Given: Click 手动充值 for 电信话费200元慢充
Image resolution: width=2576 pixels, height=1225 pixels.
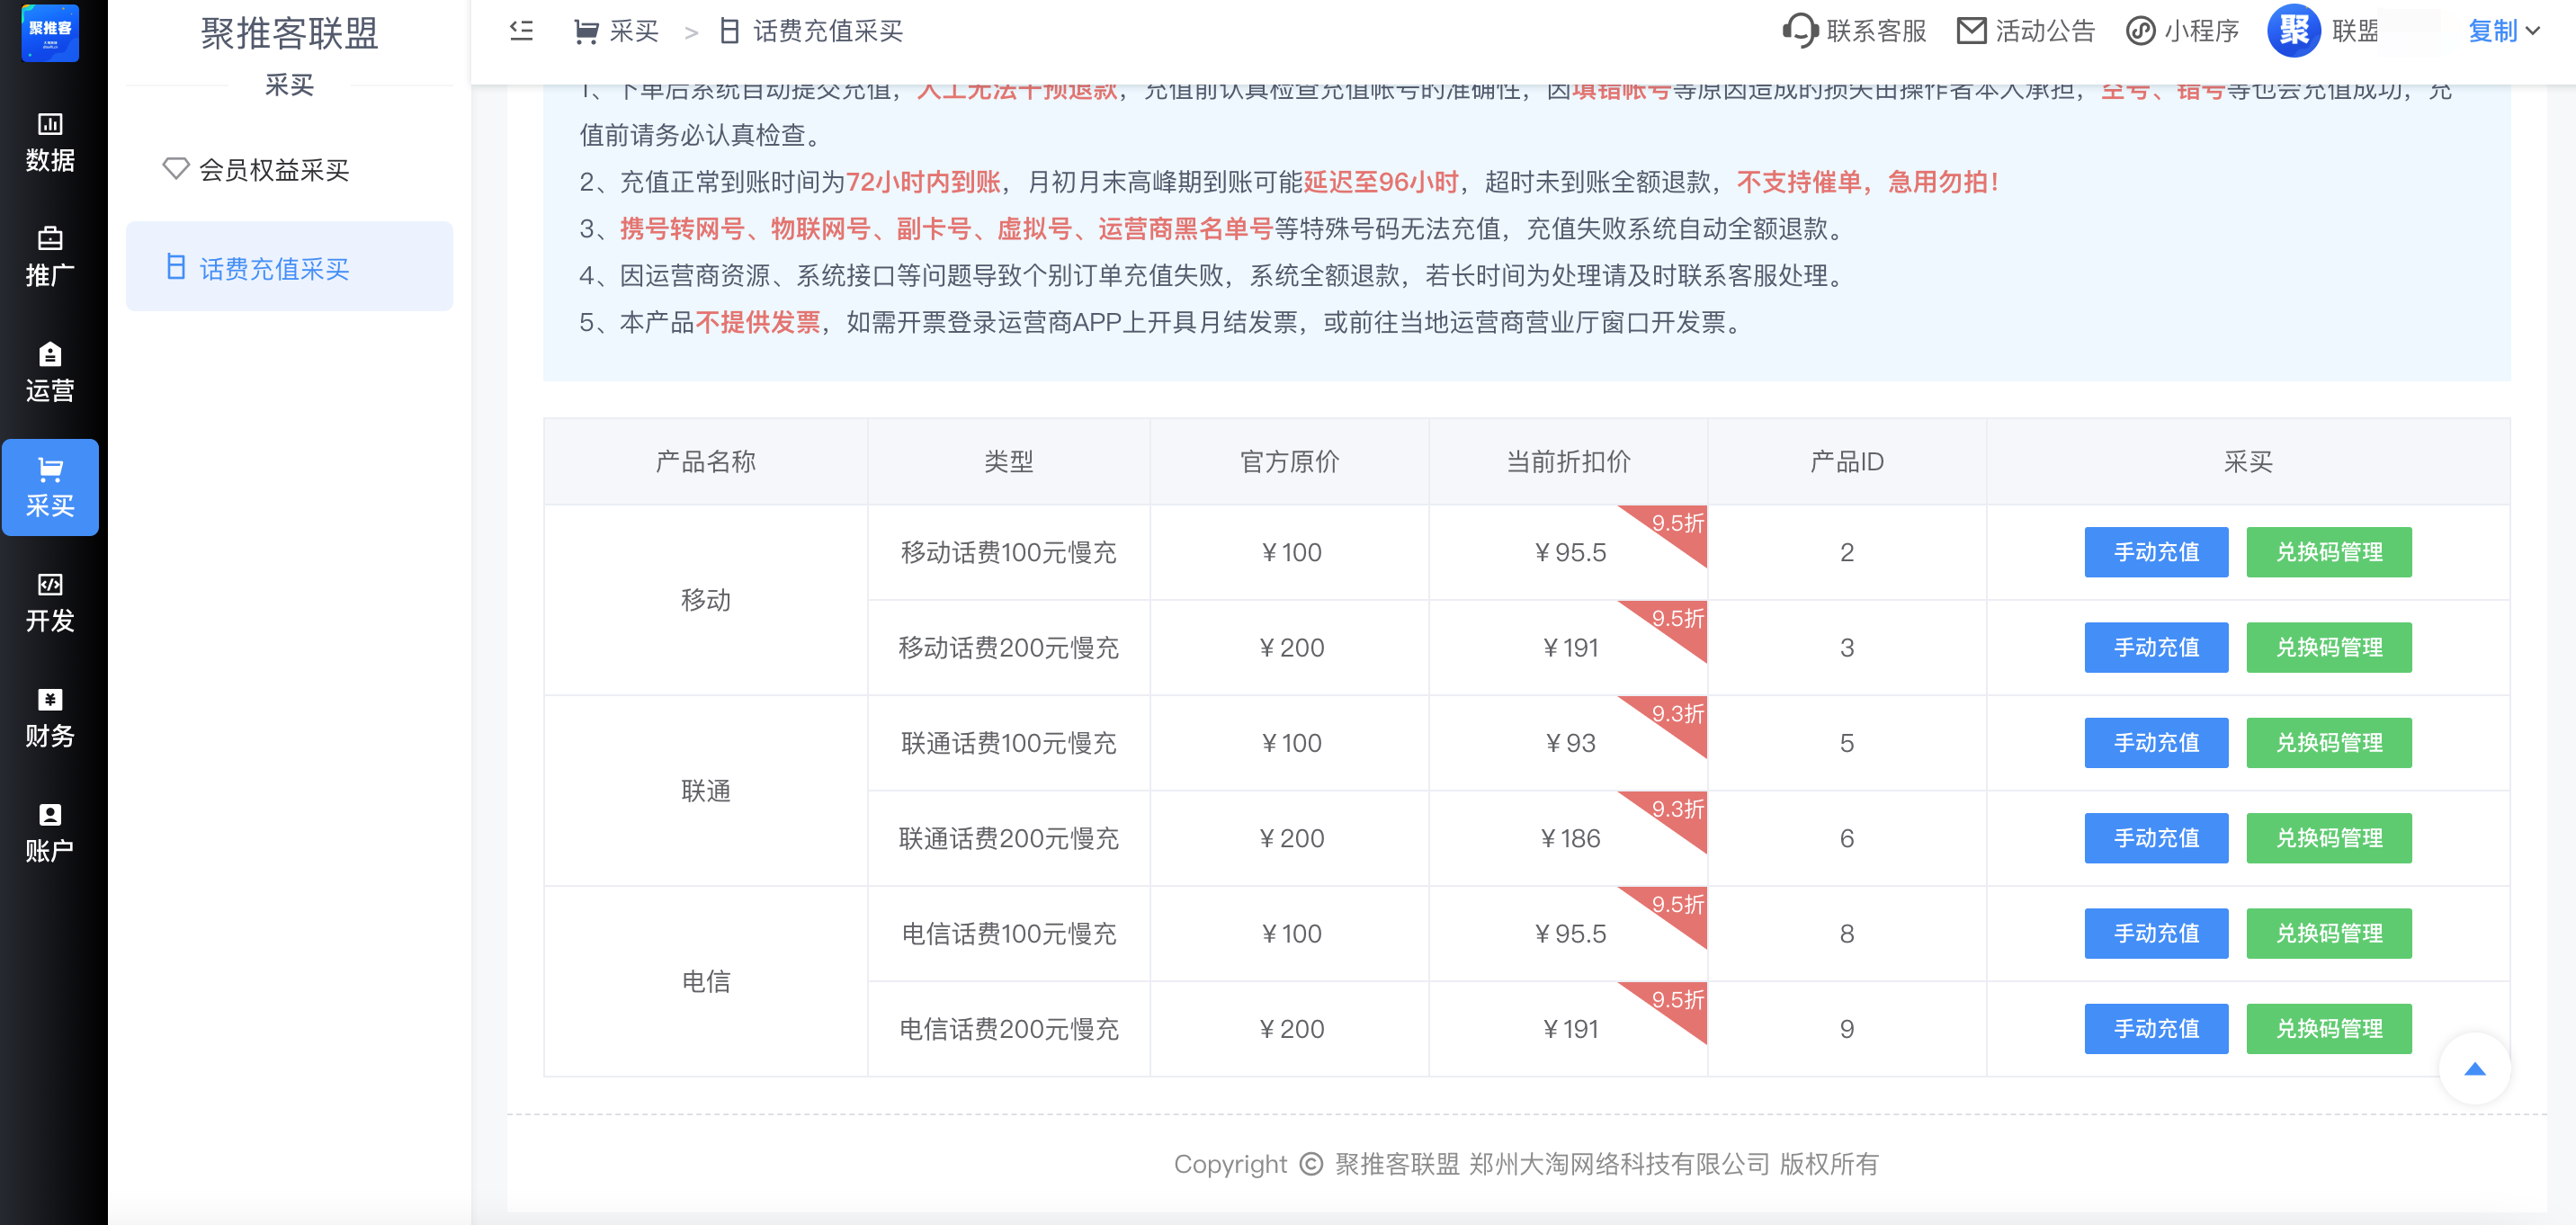Looking at the screenshot, I should (2155, 1028).
